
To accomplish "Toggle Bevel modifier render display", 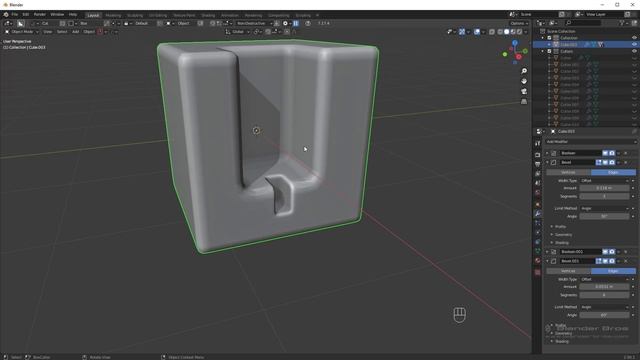I will coord(612,162).
